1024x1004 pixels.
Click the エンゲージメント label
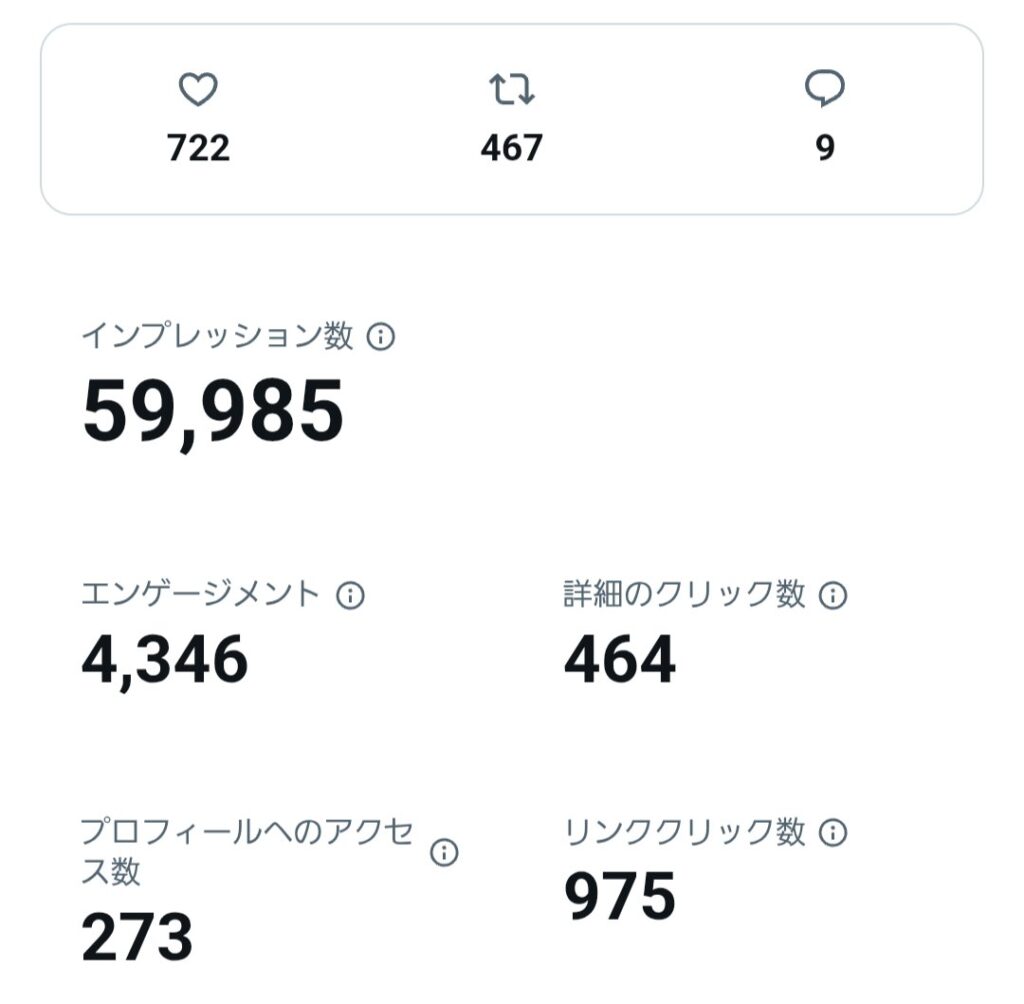tap(200, 594)
